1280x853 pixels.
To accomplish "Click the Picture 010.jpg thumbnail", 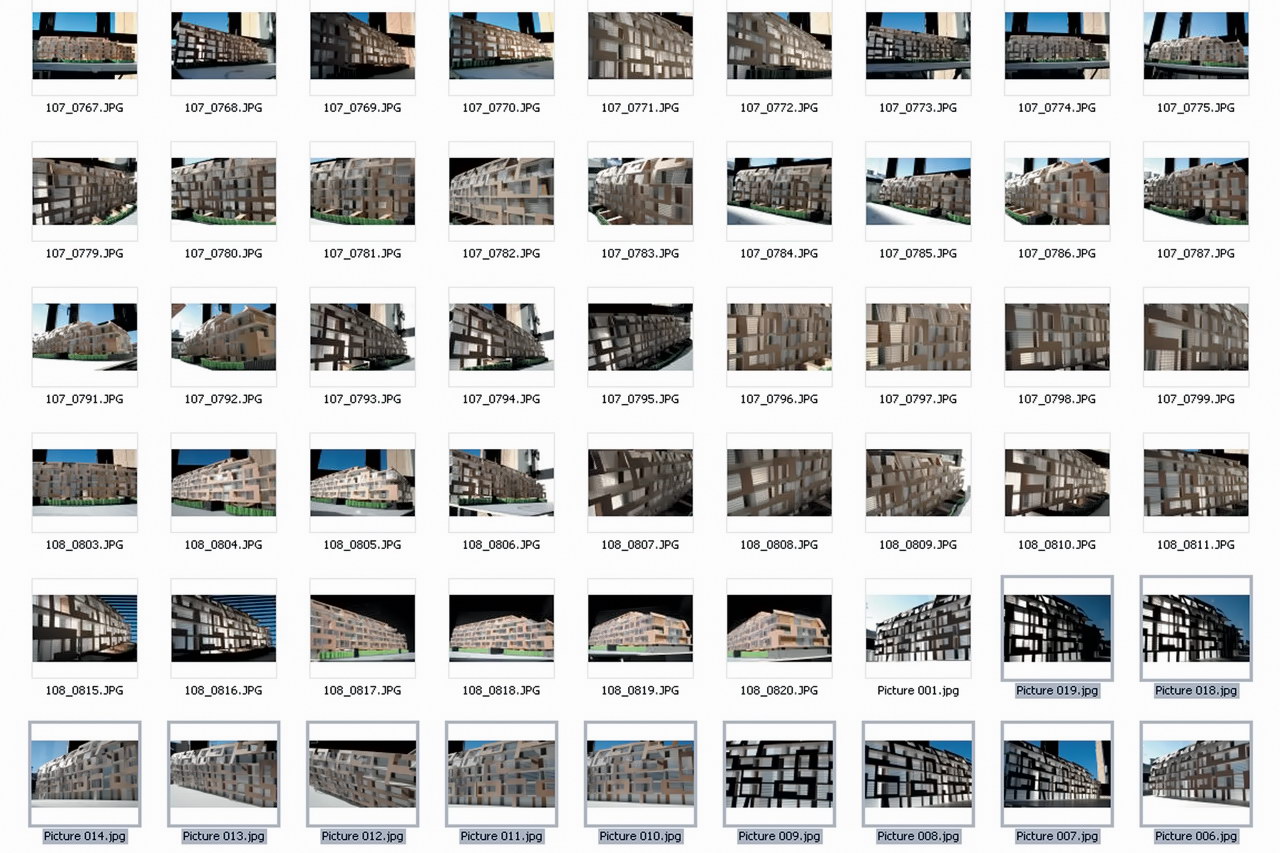I will pyautogui.click(x=640, y=774).
